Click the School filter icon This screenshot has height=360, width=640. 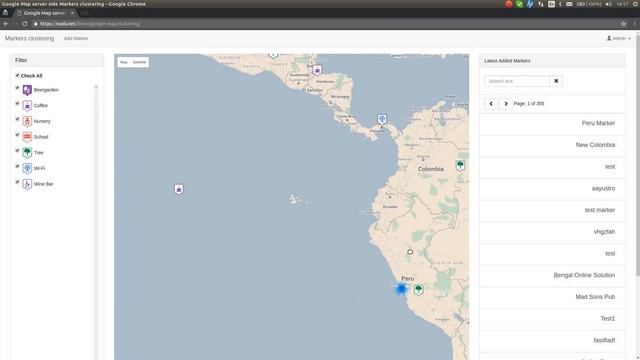click(x=27, y=137)
